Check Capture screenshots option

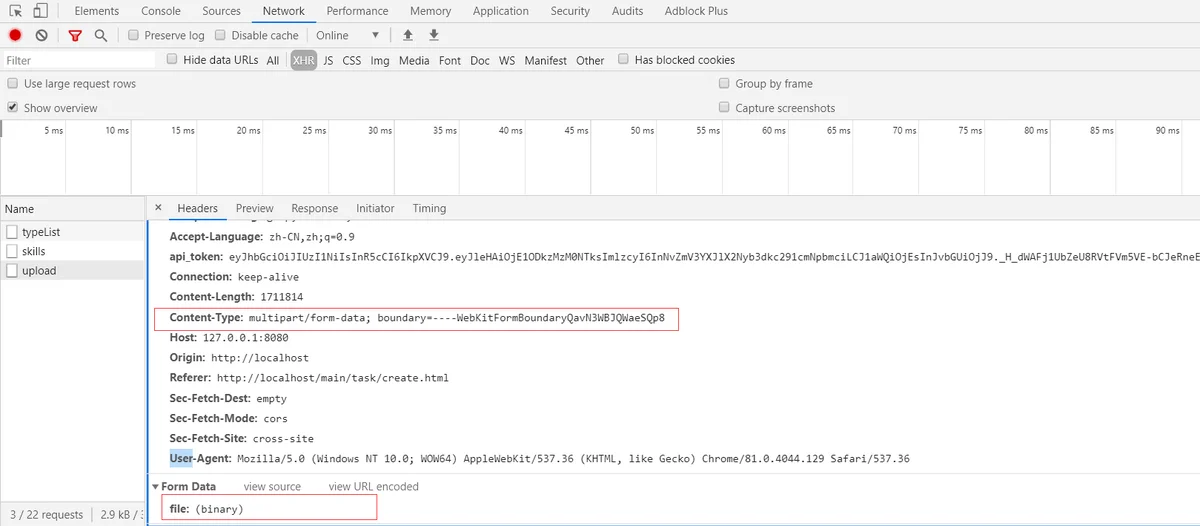pos(725,107)
